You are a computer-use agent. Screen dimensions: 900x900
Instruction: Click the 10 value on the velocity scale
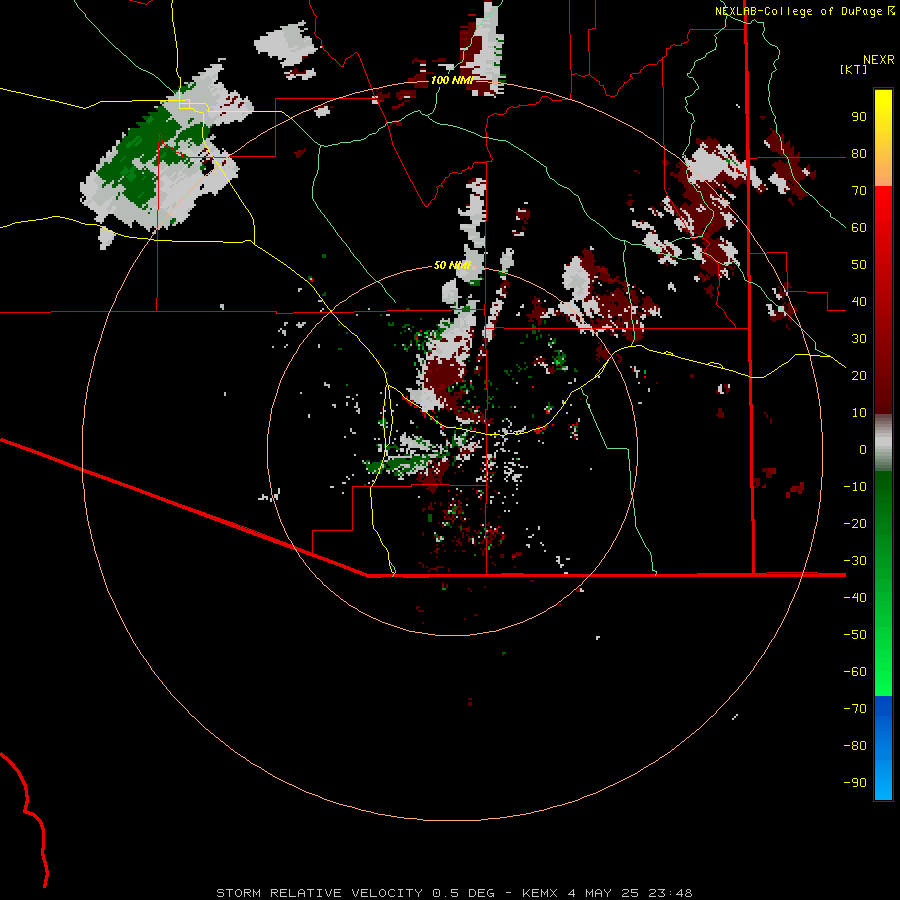click(x=859, y=413)
